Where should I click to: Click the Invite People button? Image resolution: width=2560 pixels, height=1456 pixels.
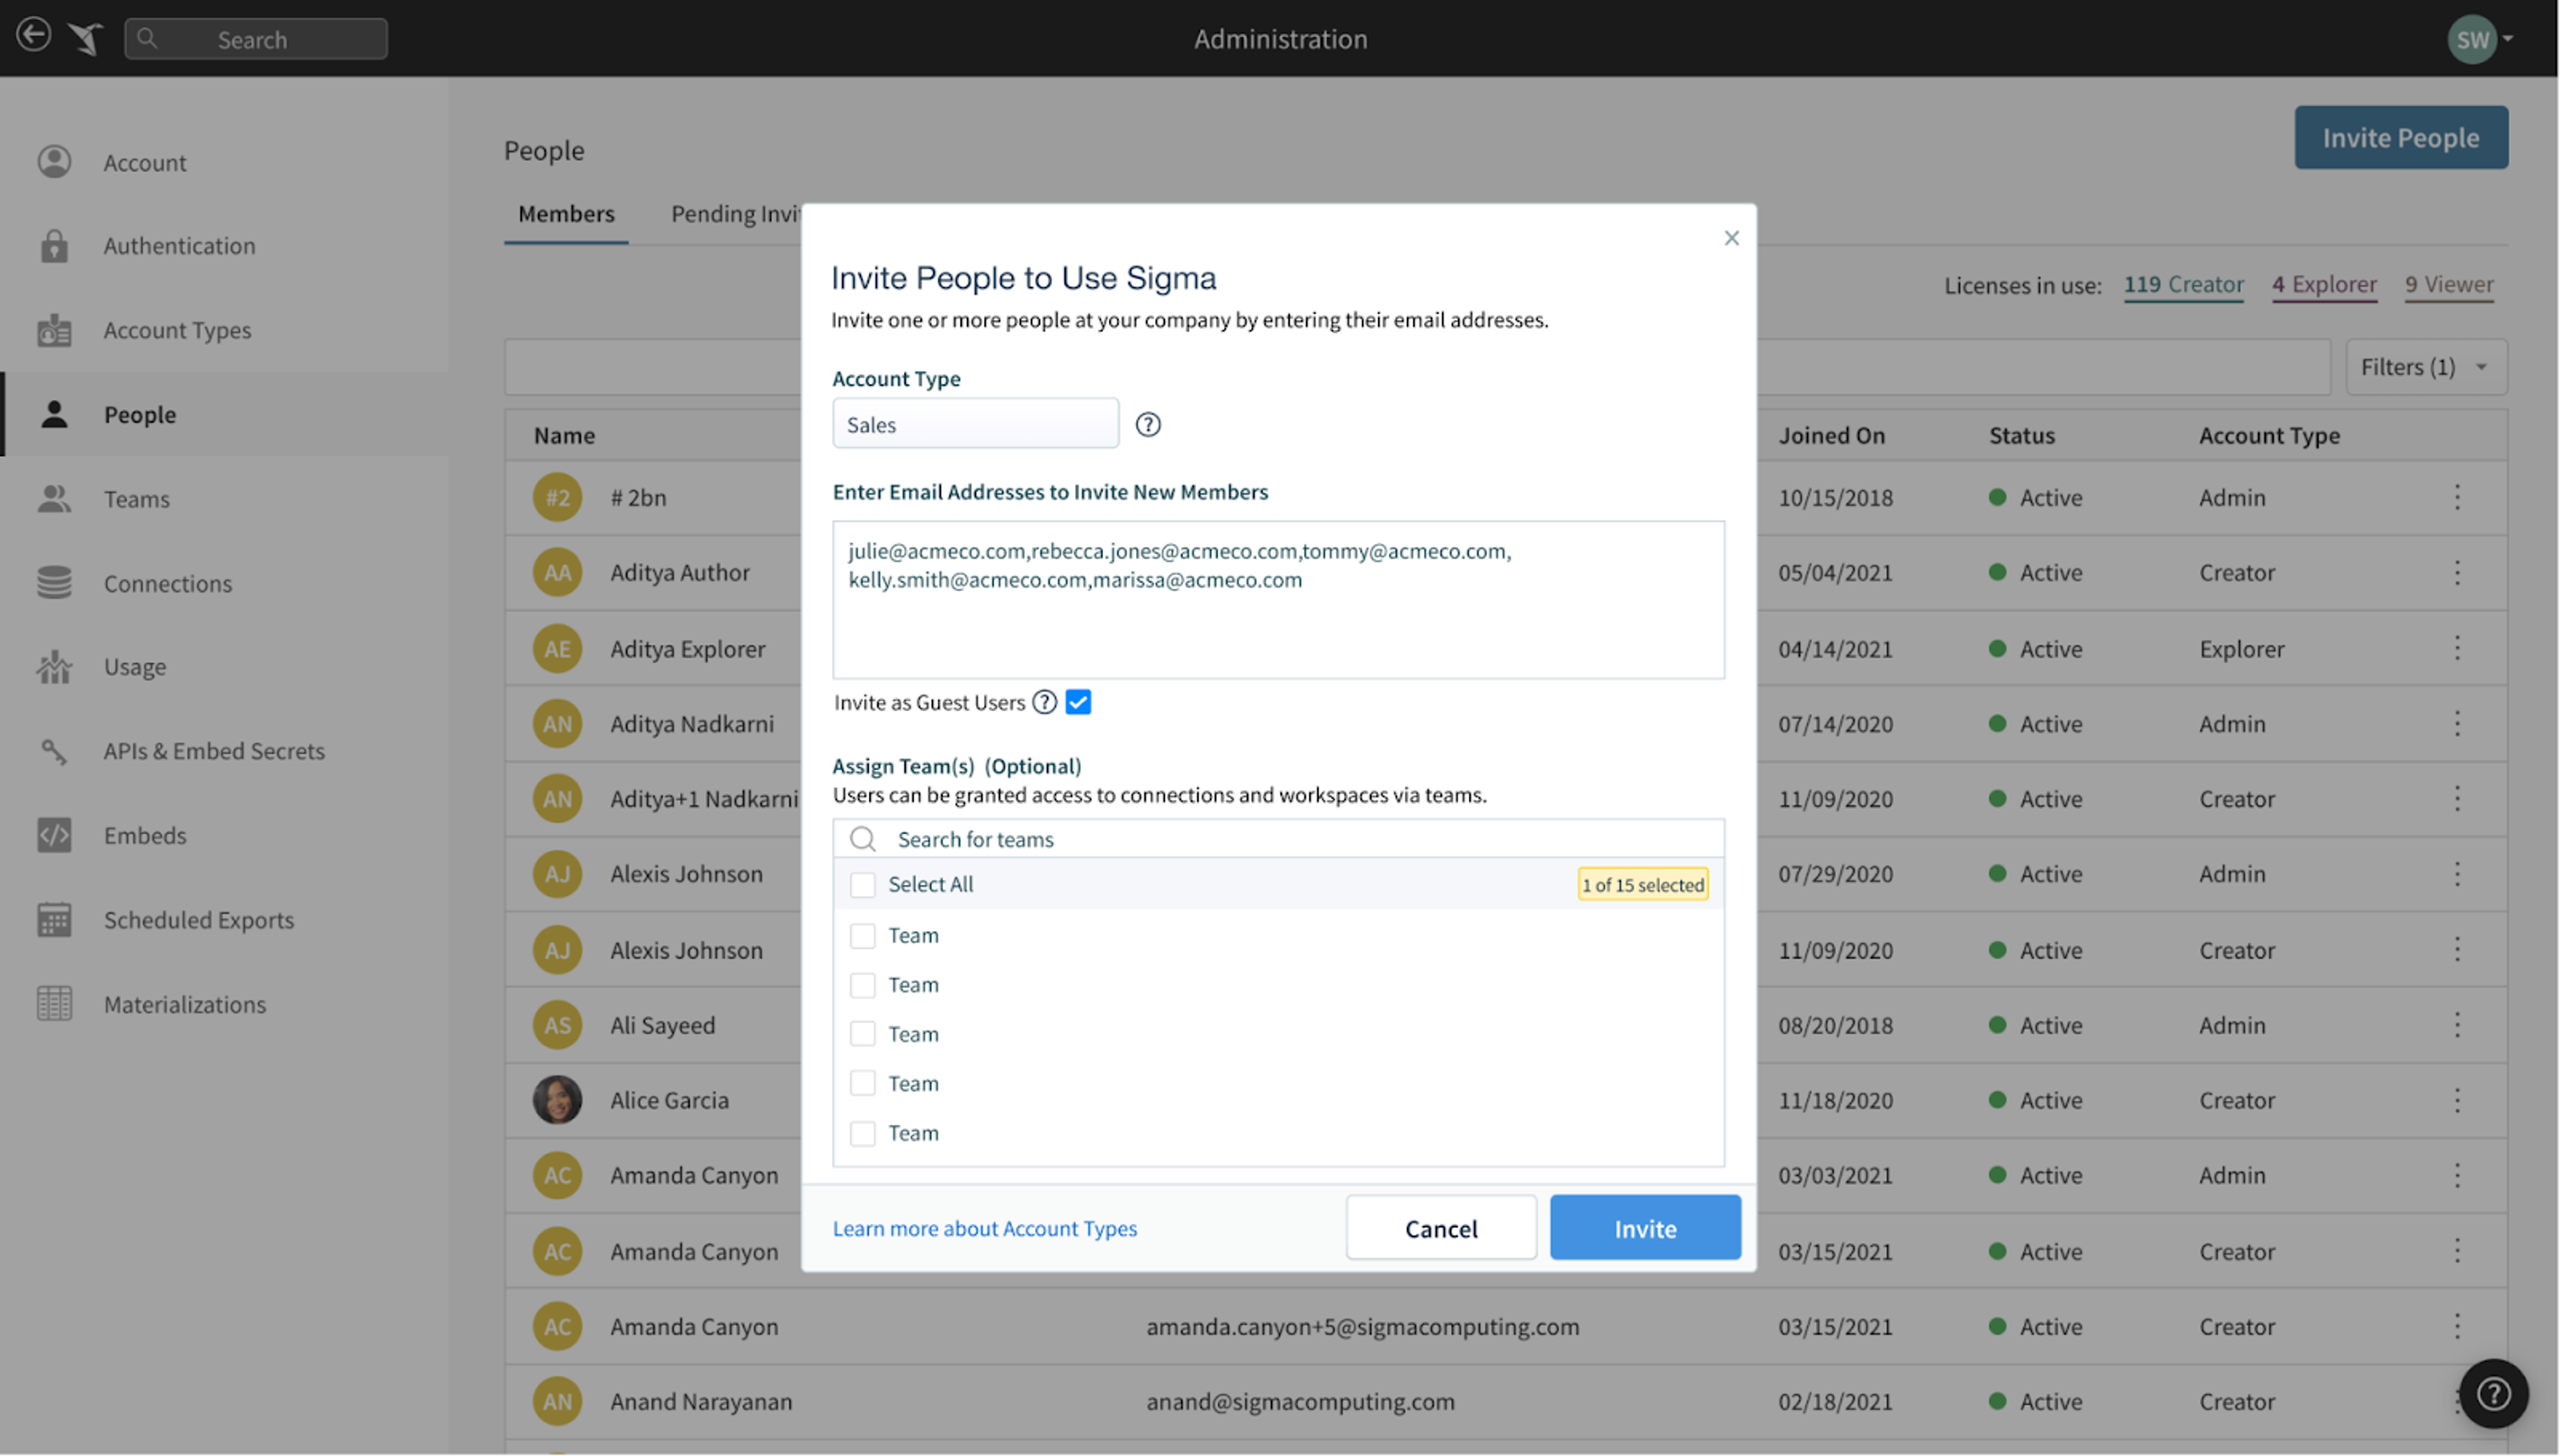2400,137
